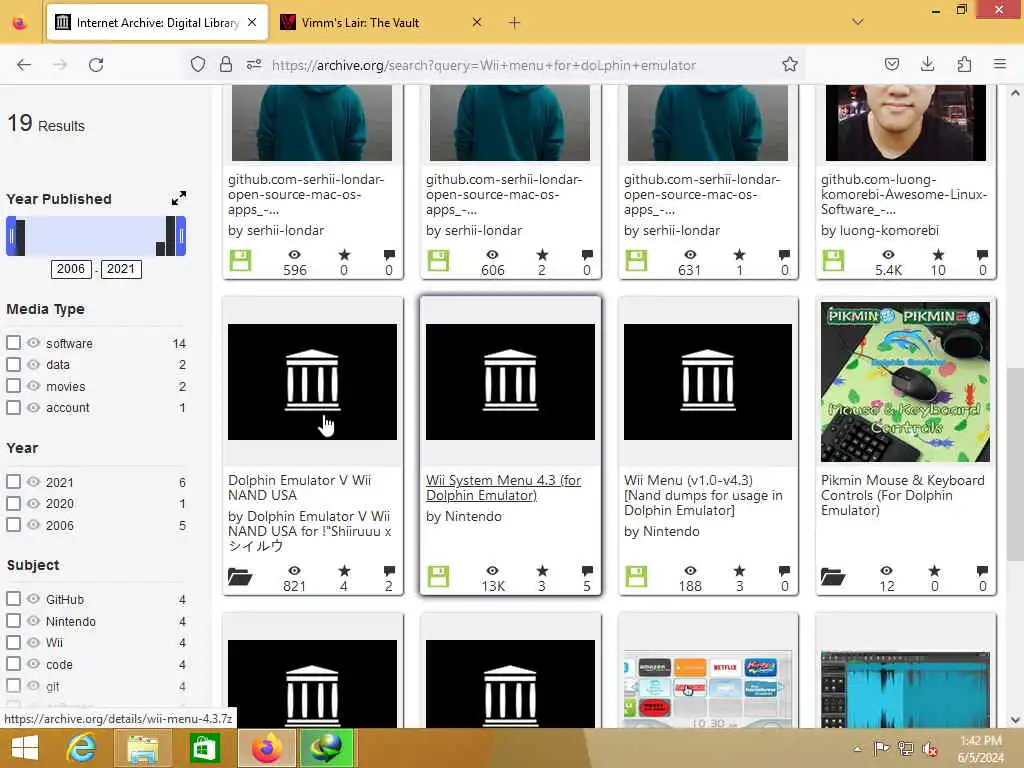Show hidden system tray icons arrow
The height and width of the screenshot is (768, 1024).
857,749
